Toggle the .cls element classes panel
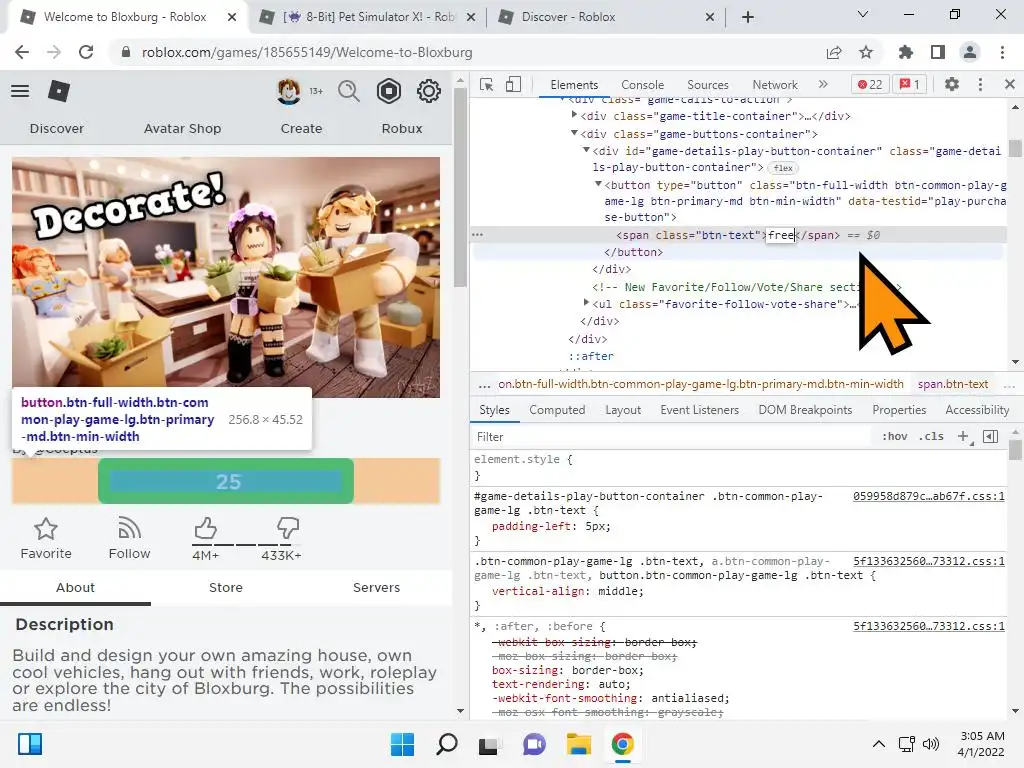The height and width of the screenshot is (768, 1024). 931,436
